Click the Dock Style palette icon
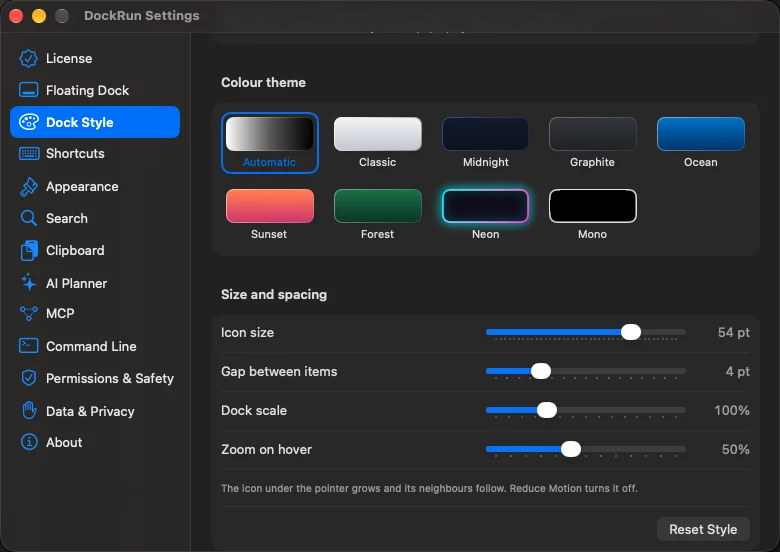 28,122
